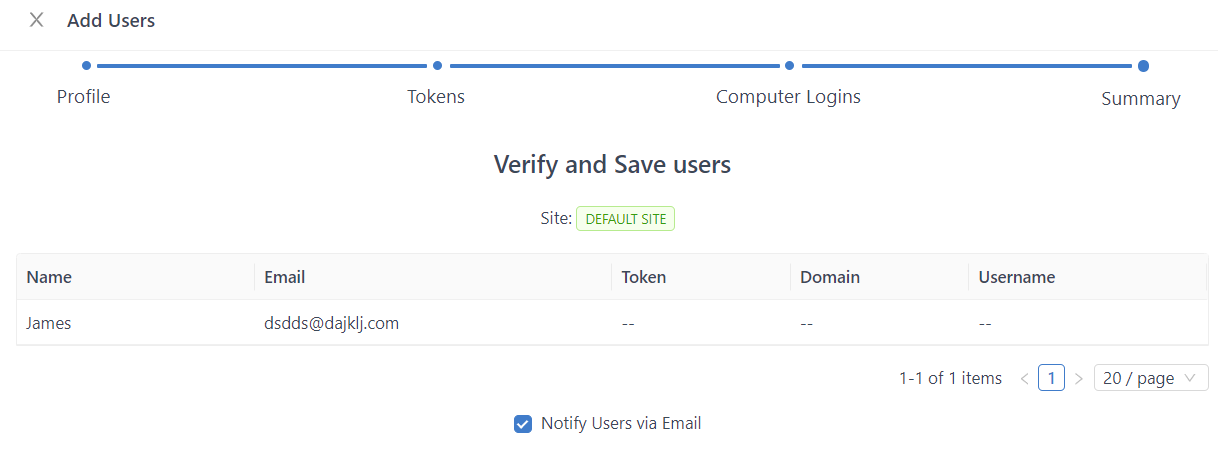Go to the Profile step label
1218x450 pixels.
(83, 97)
